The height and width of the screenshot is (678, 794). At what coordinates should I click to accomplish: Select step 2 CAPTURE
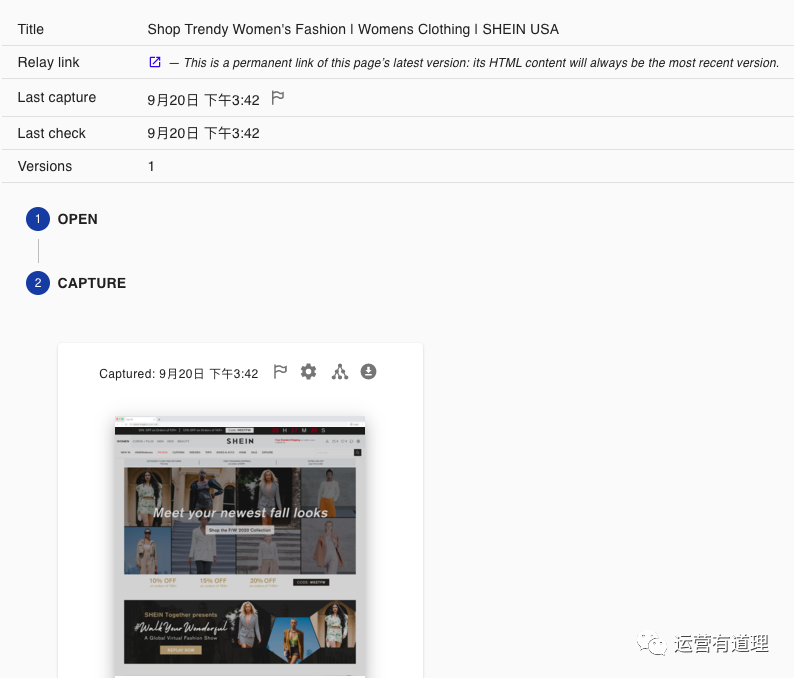click(76, 283)
